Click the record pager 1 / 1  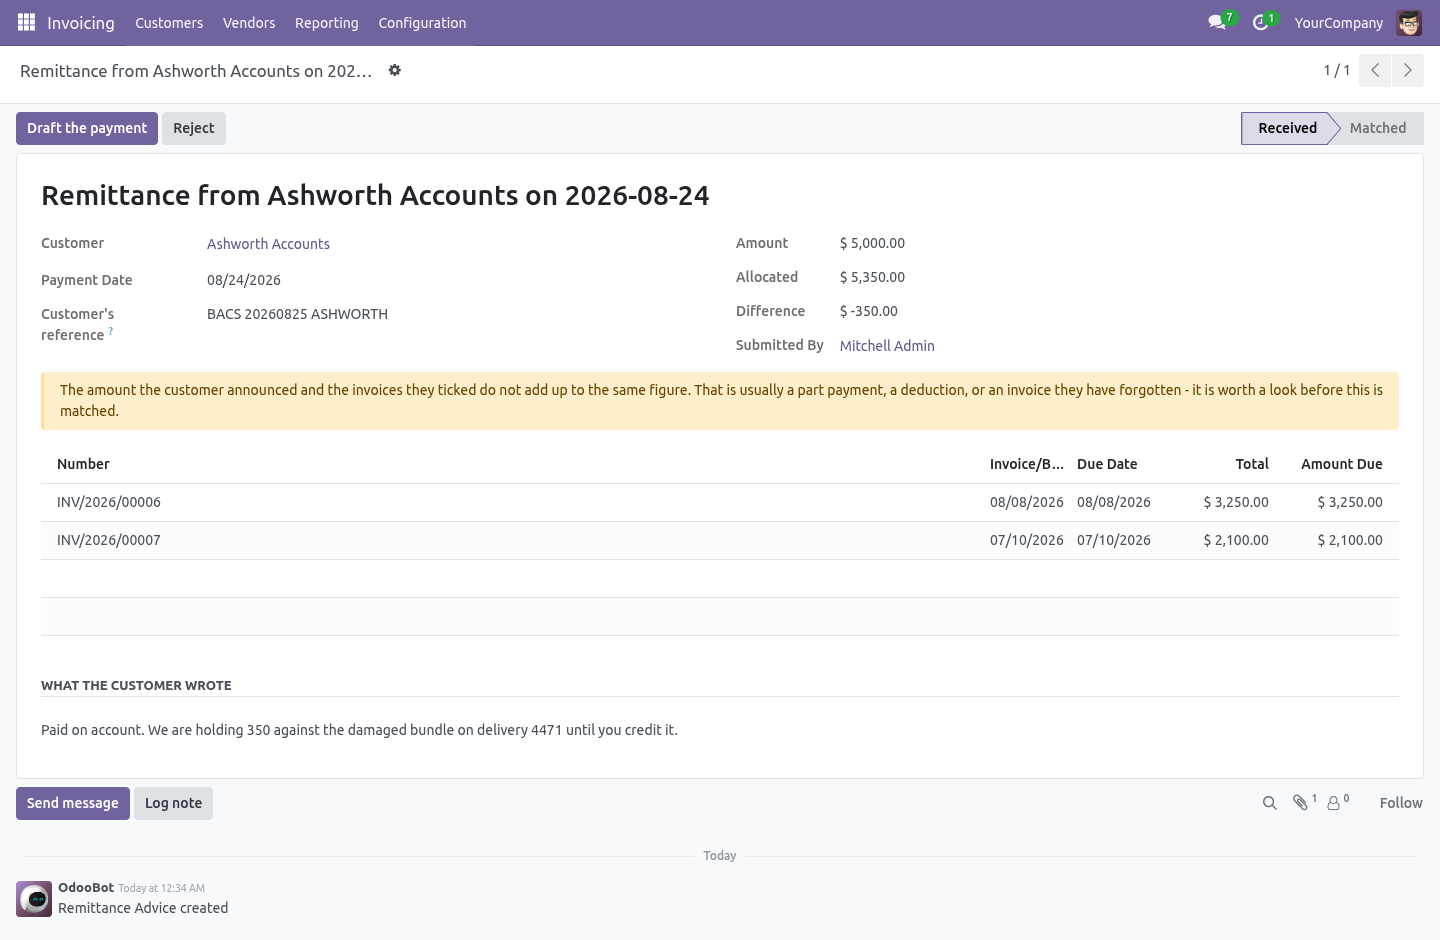(1337, 70)
